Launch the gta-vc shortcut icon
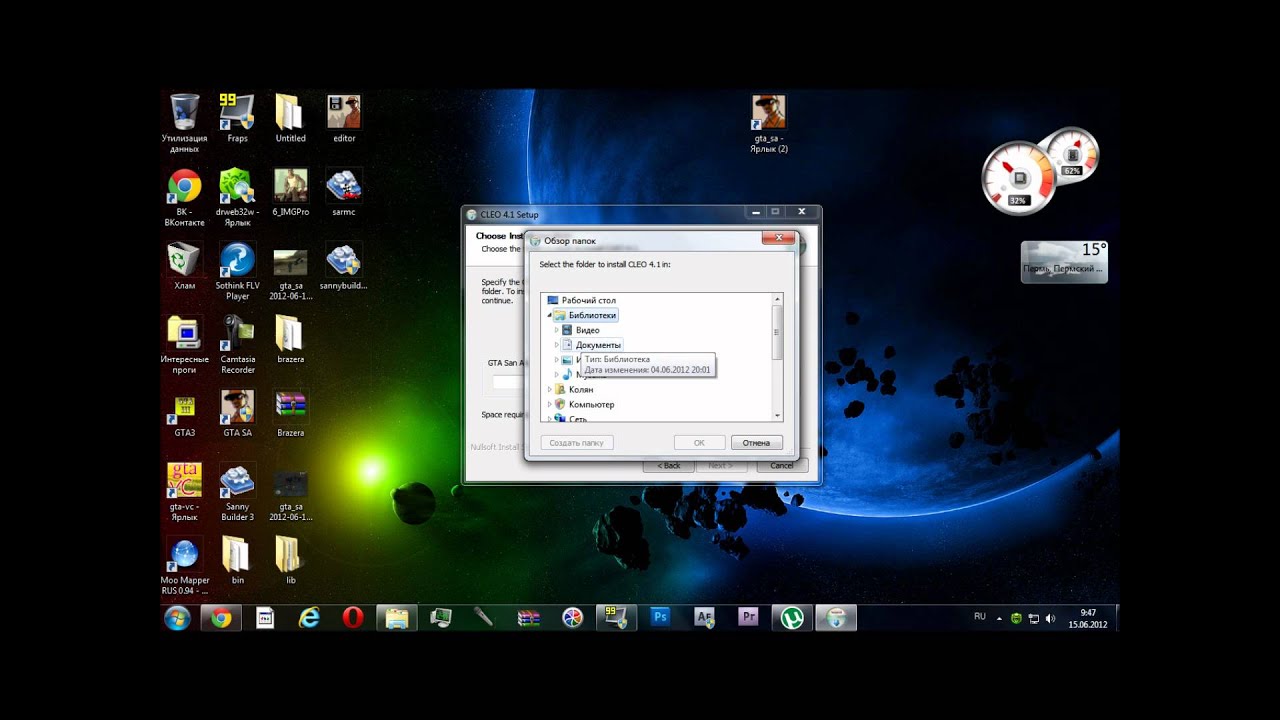This screenshot has width=1280, height=720. [x=184, y=492]
